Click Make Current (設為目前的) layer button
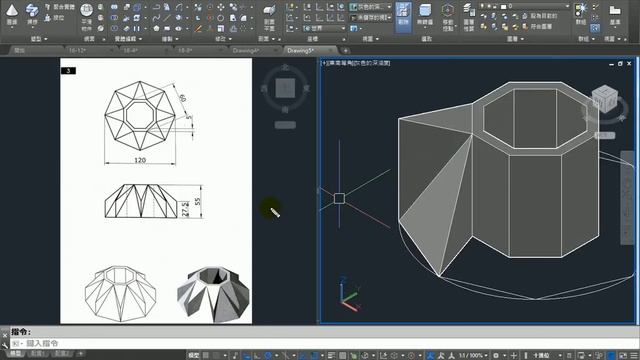 pyautogui.click(x=540, y=16)
